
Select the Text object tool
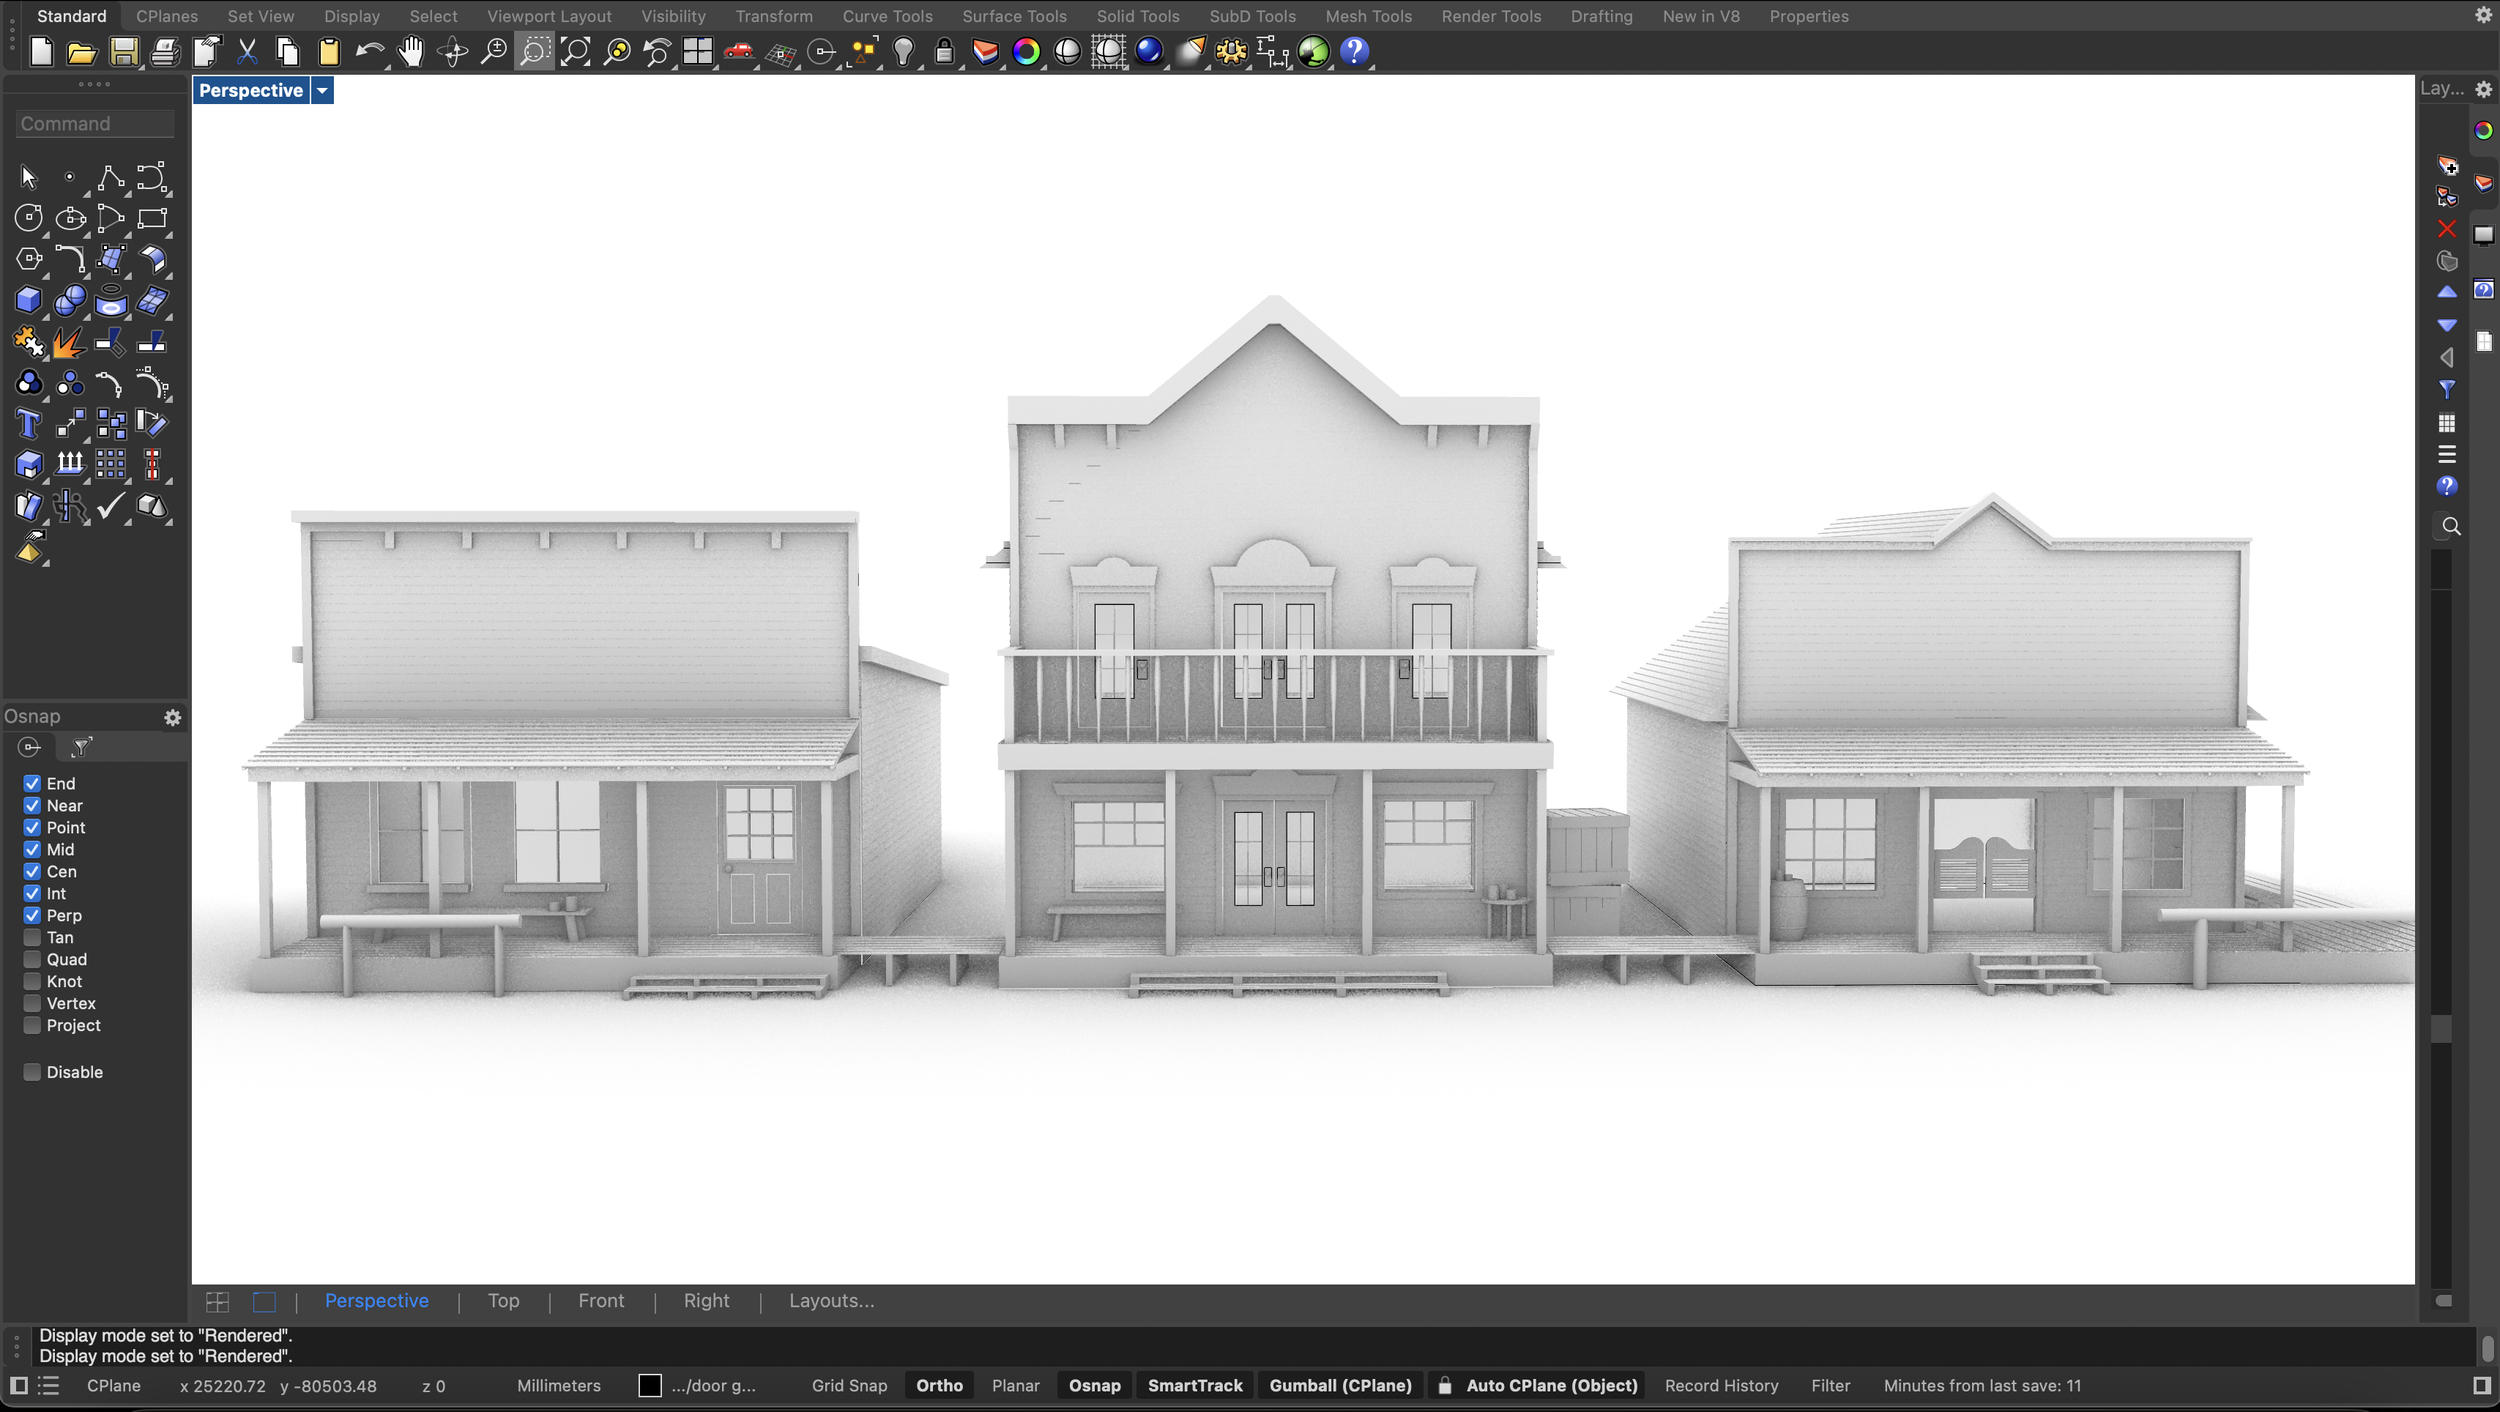click(x=28, y=424)
